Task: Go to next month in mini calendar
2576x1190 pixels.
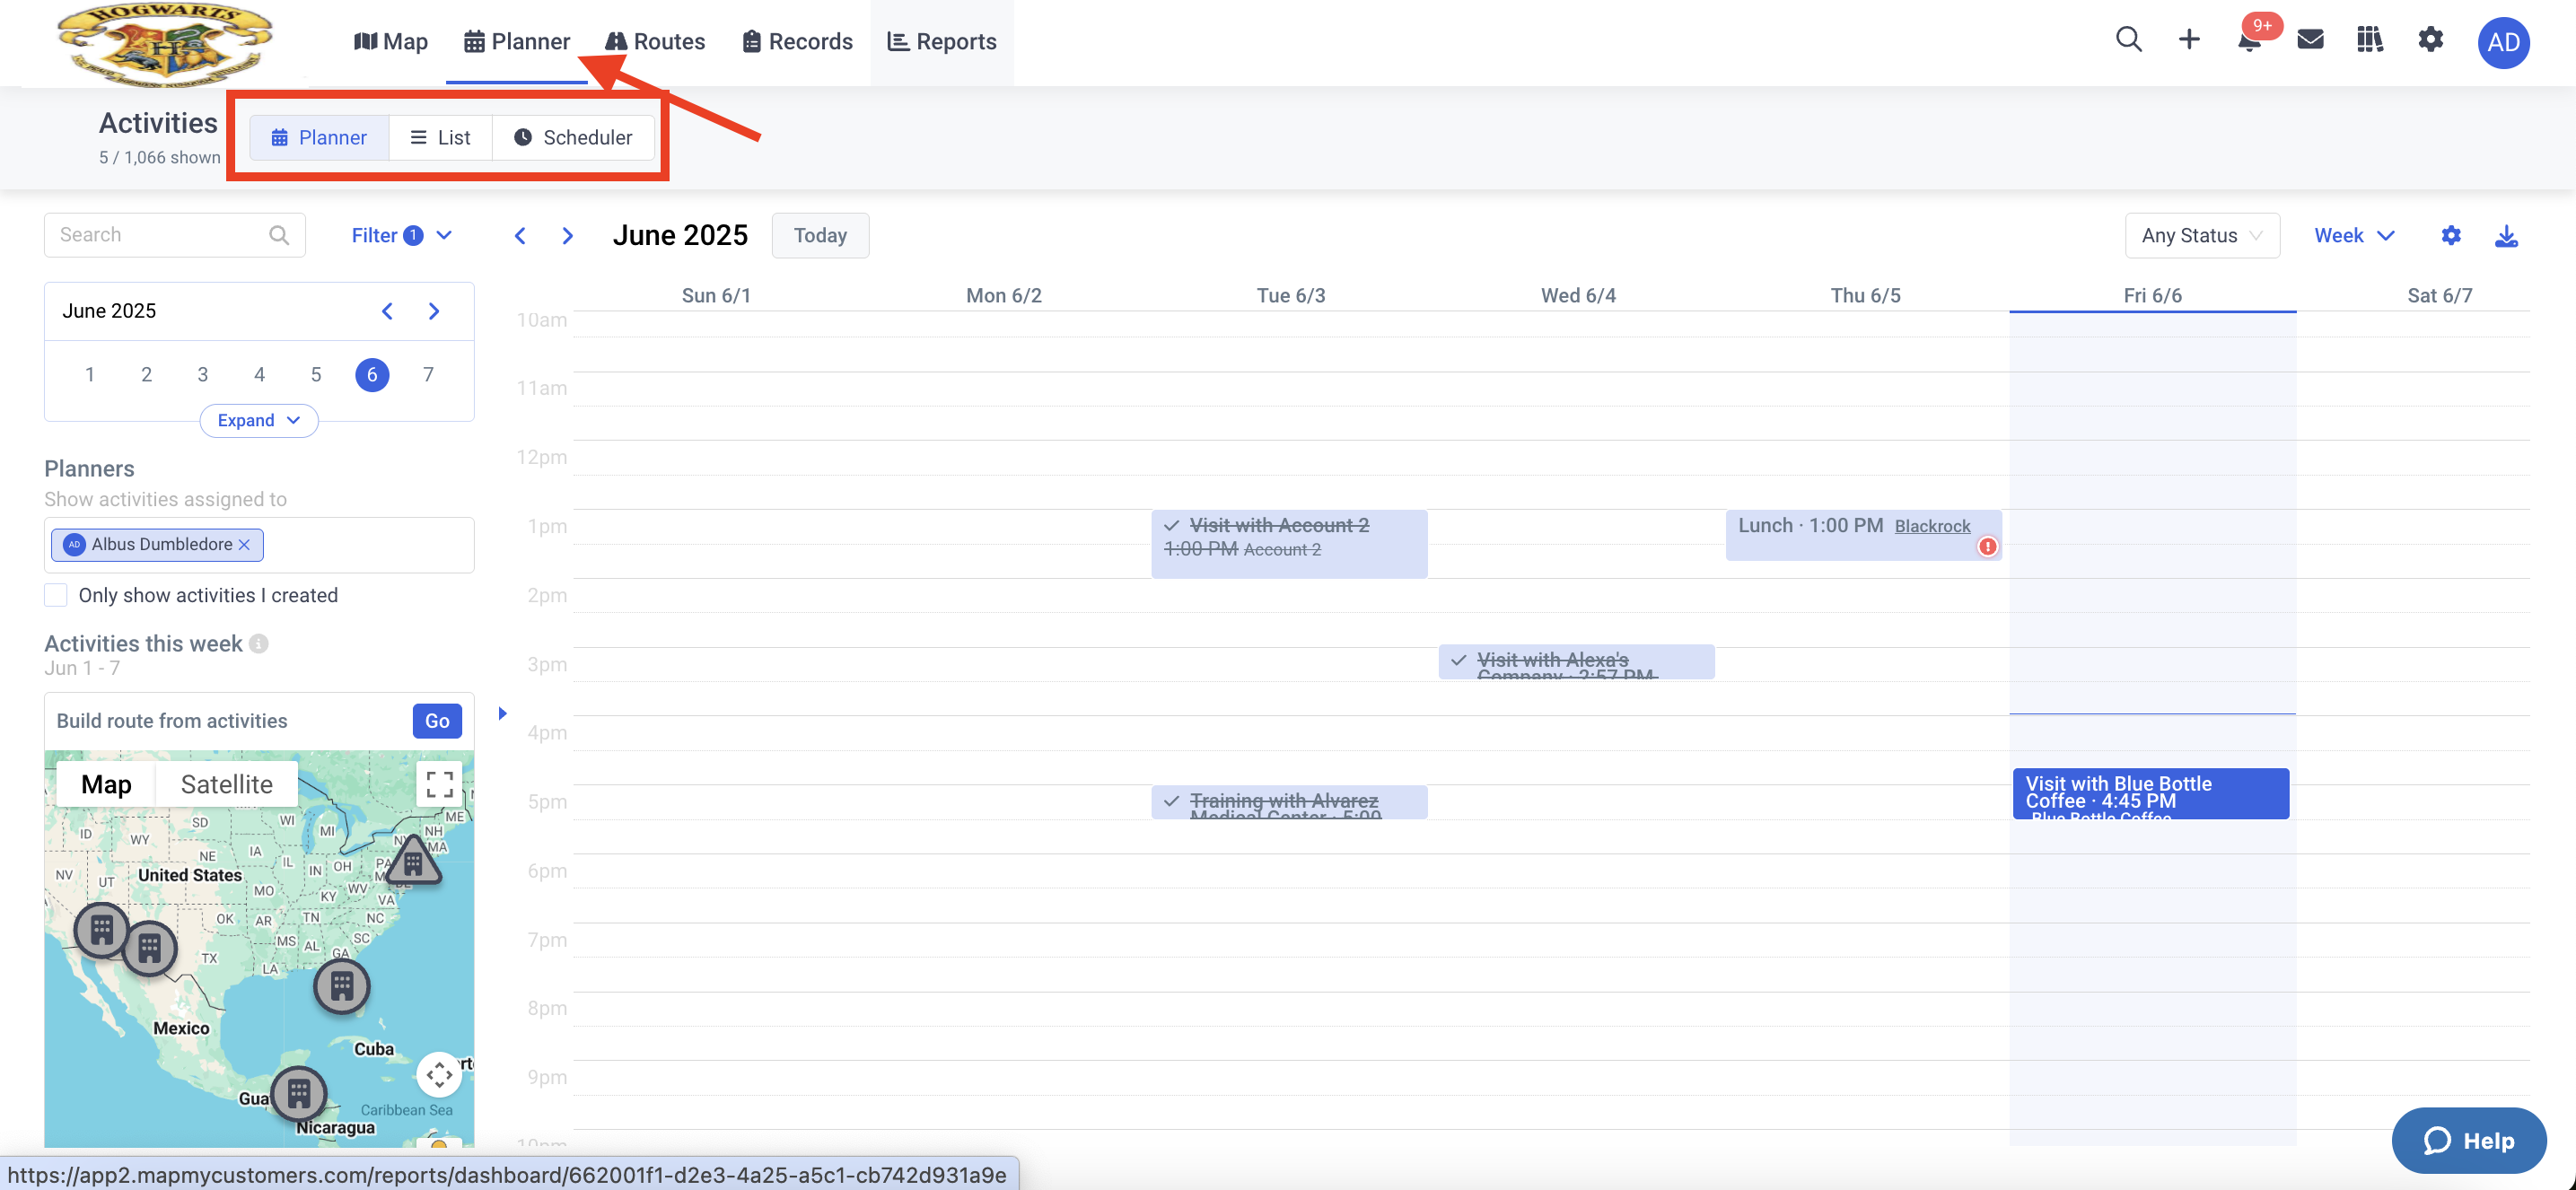Action: coord(434,311)
